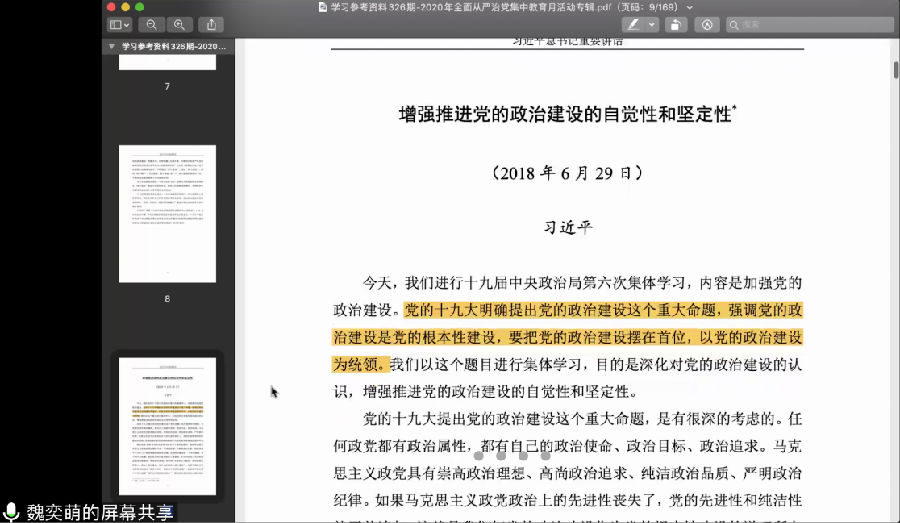Select page 7 thumbnail in sidebar
The image size is (900, 523).
(167, 62)
